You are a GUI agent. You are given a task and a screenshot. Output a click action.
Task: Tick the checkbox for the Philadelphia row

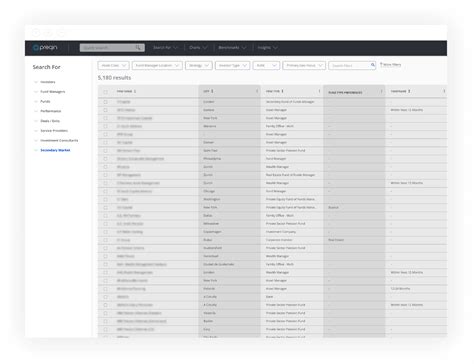point(106,159)
